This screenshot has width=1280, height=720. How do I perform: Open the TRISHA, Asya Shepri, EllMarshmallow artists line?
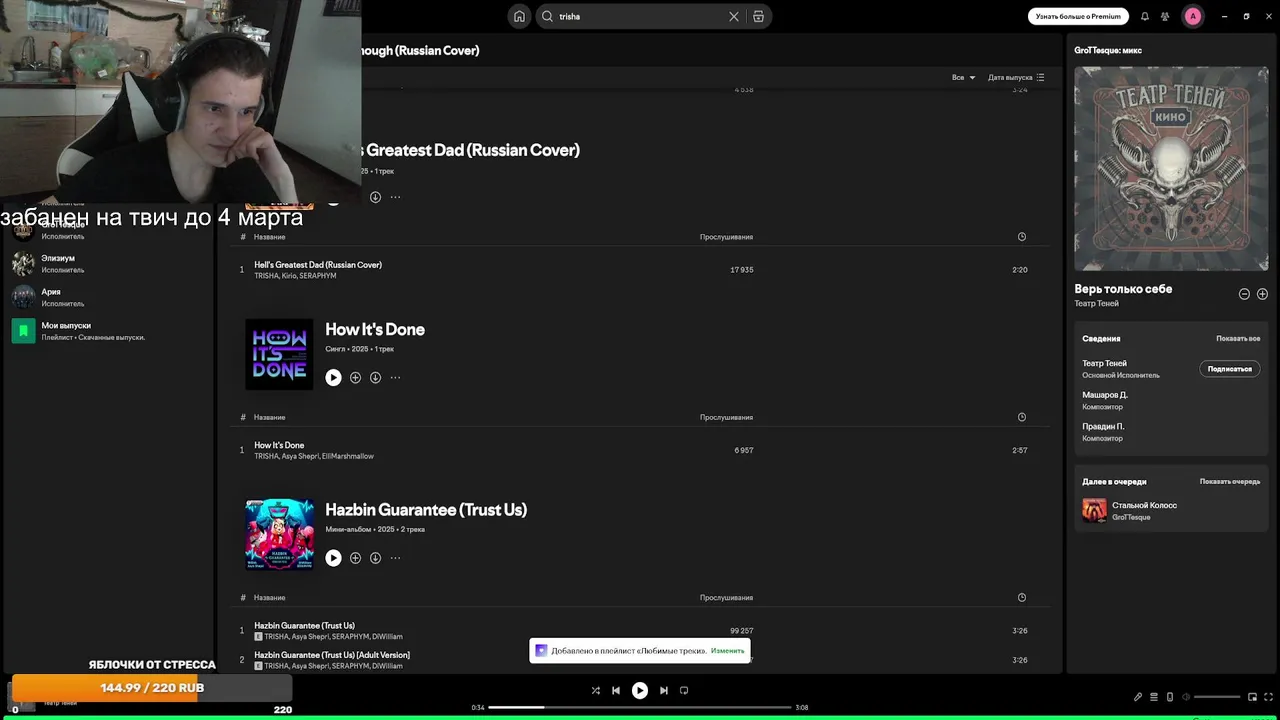click(x=314, y=456)
